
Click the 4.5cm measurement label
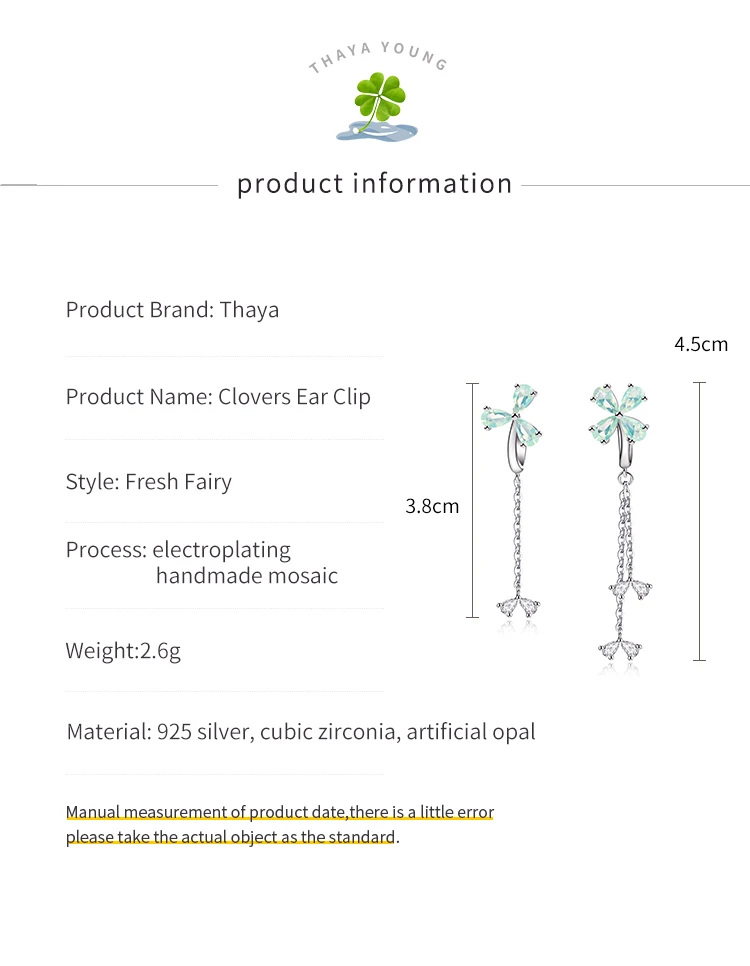(x=701, y=344)
